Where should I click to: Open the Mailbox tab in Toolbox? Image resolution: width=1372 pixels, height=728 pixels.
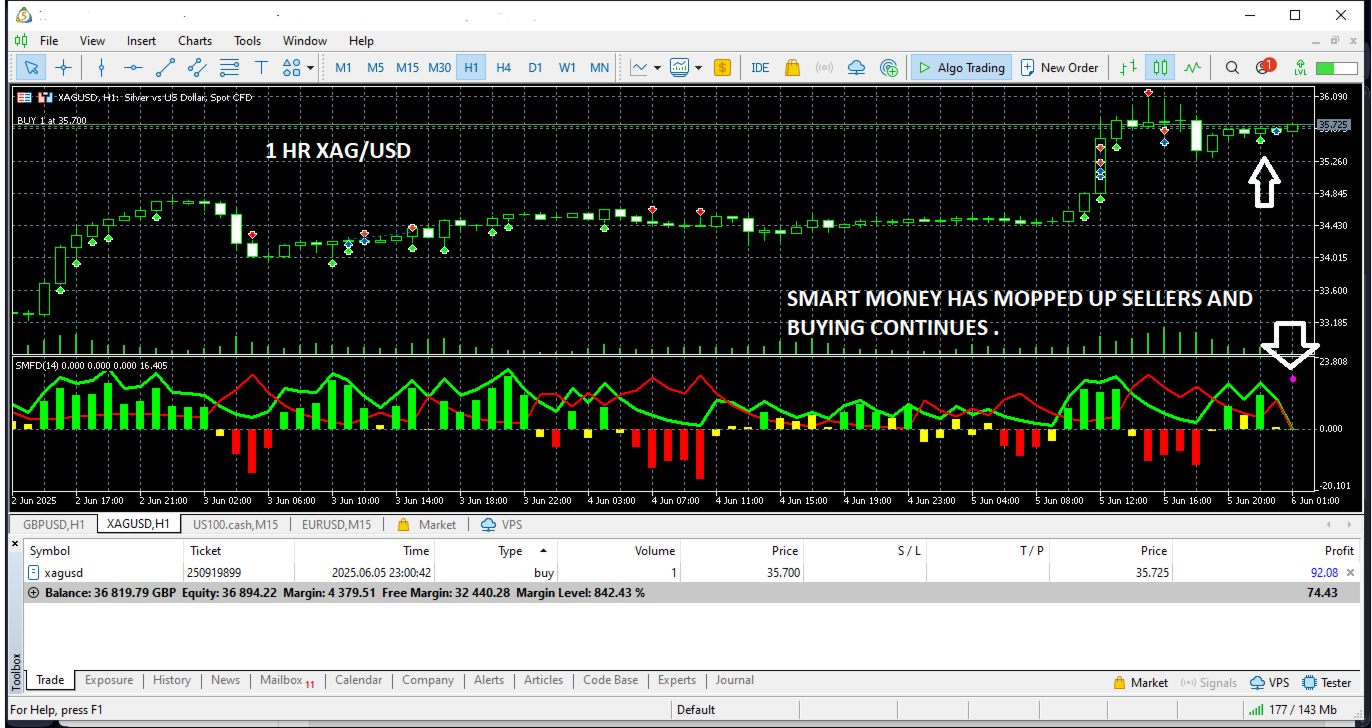coord(286,680)
